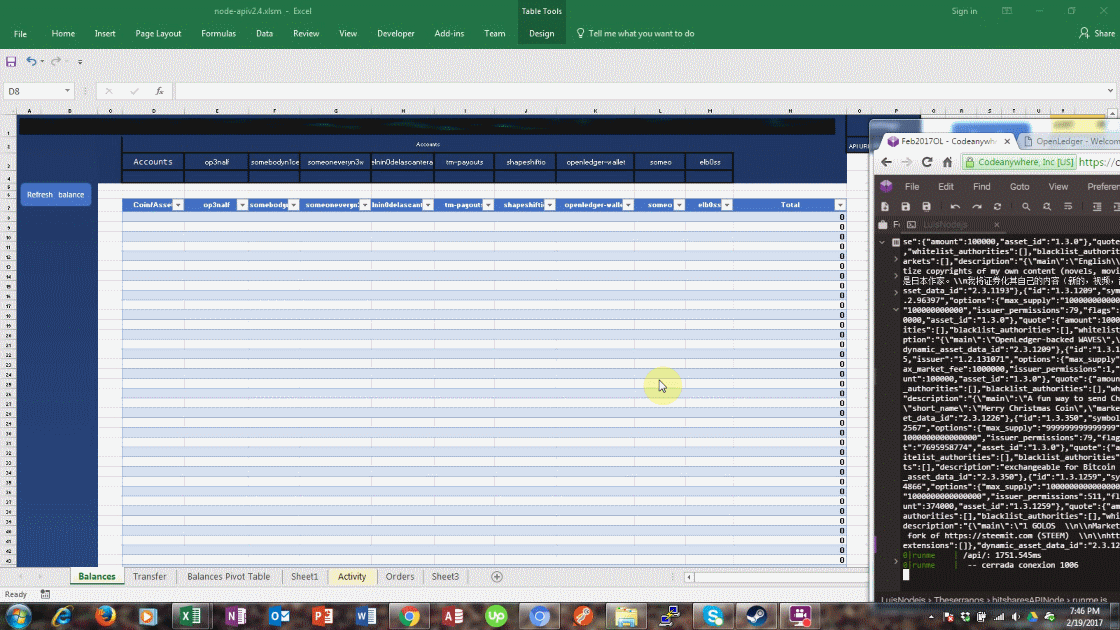Open the Formulas ribbon tab
This screenshot has width=1120, height=630.
click(219, 34)
